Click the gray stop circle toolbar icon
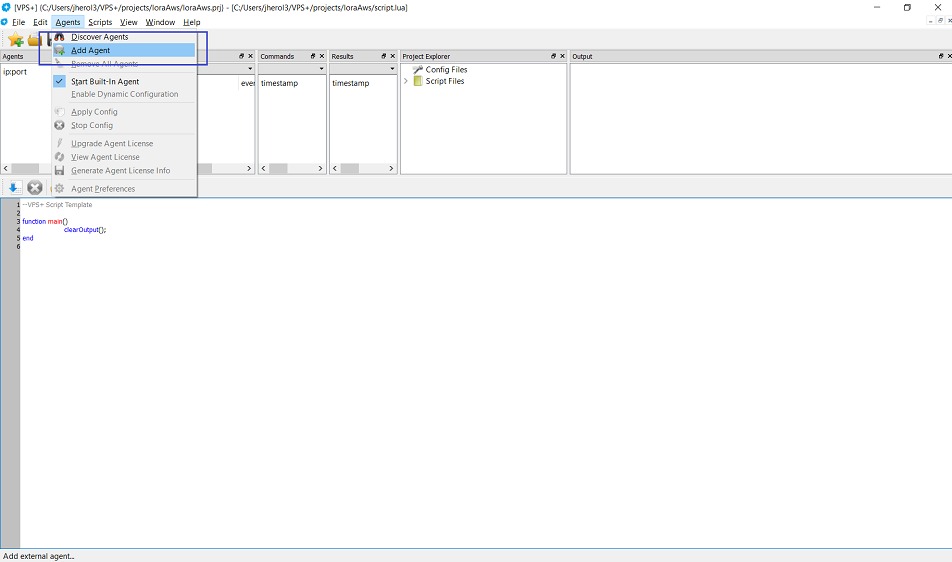 coord(35,188)
